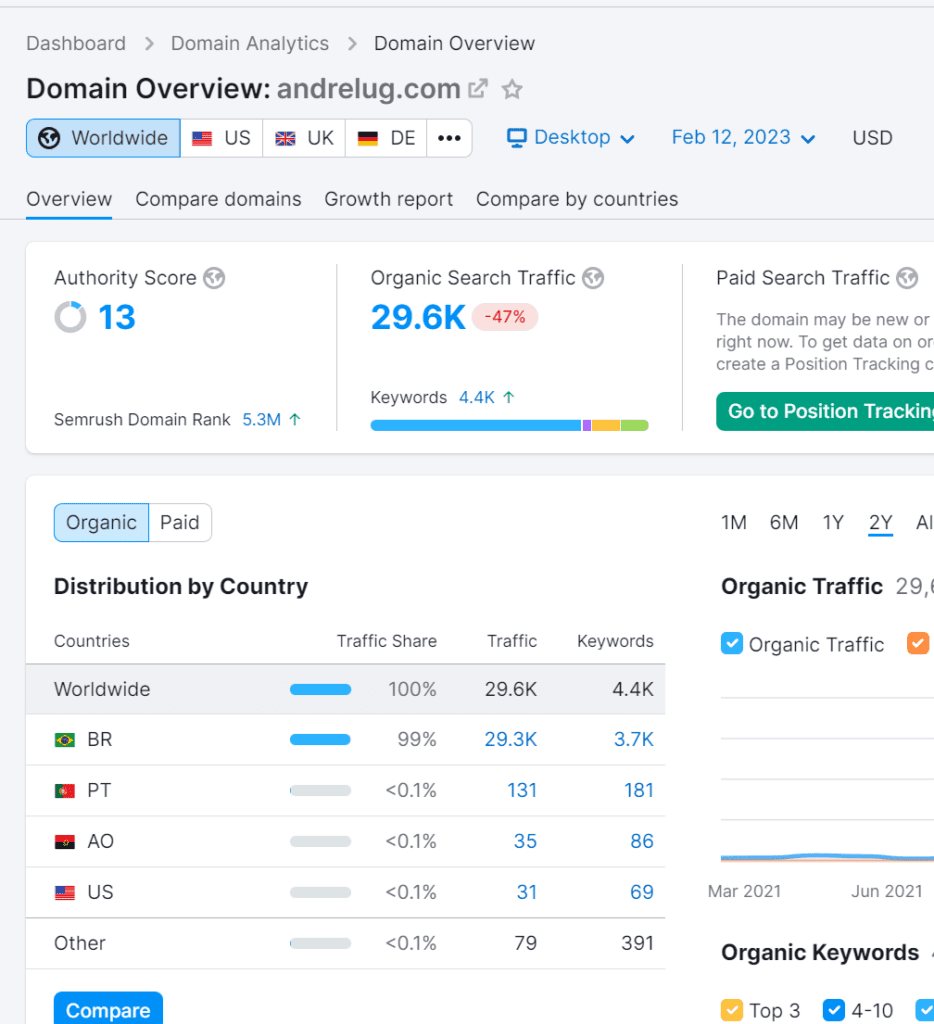The image size is (934, 1024).
Task: Go to Domain Analytics breadcrumb link
Action: (250, 44)
